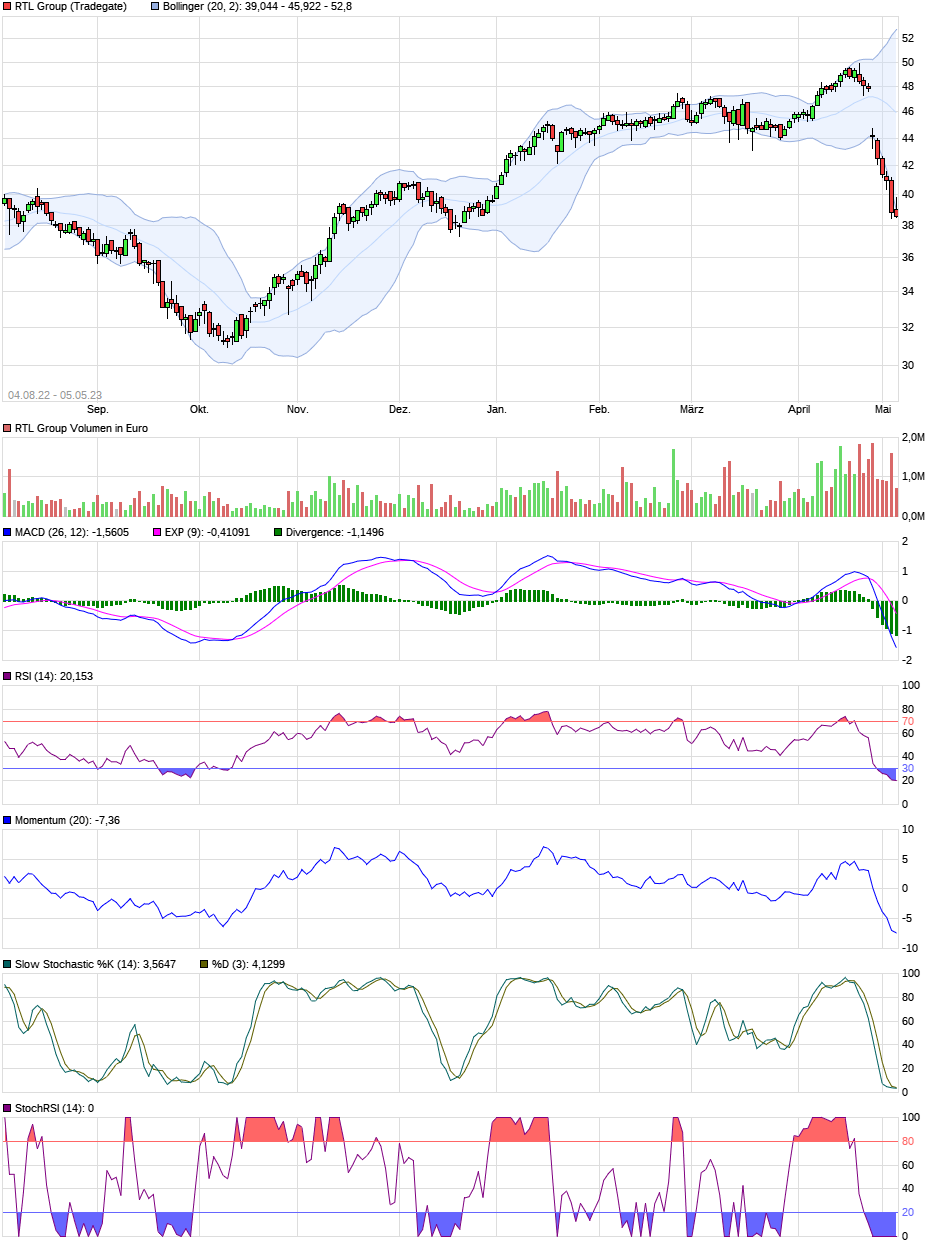Viewport: 940px width, 1246px height.
Task: Click the purple StochRSI (14) legend swatch
Action: pyautogui.click(x=7, y=1108)
